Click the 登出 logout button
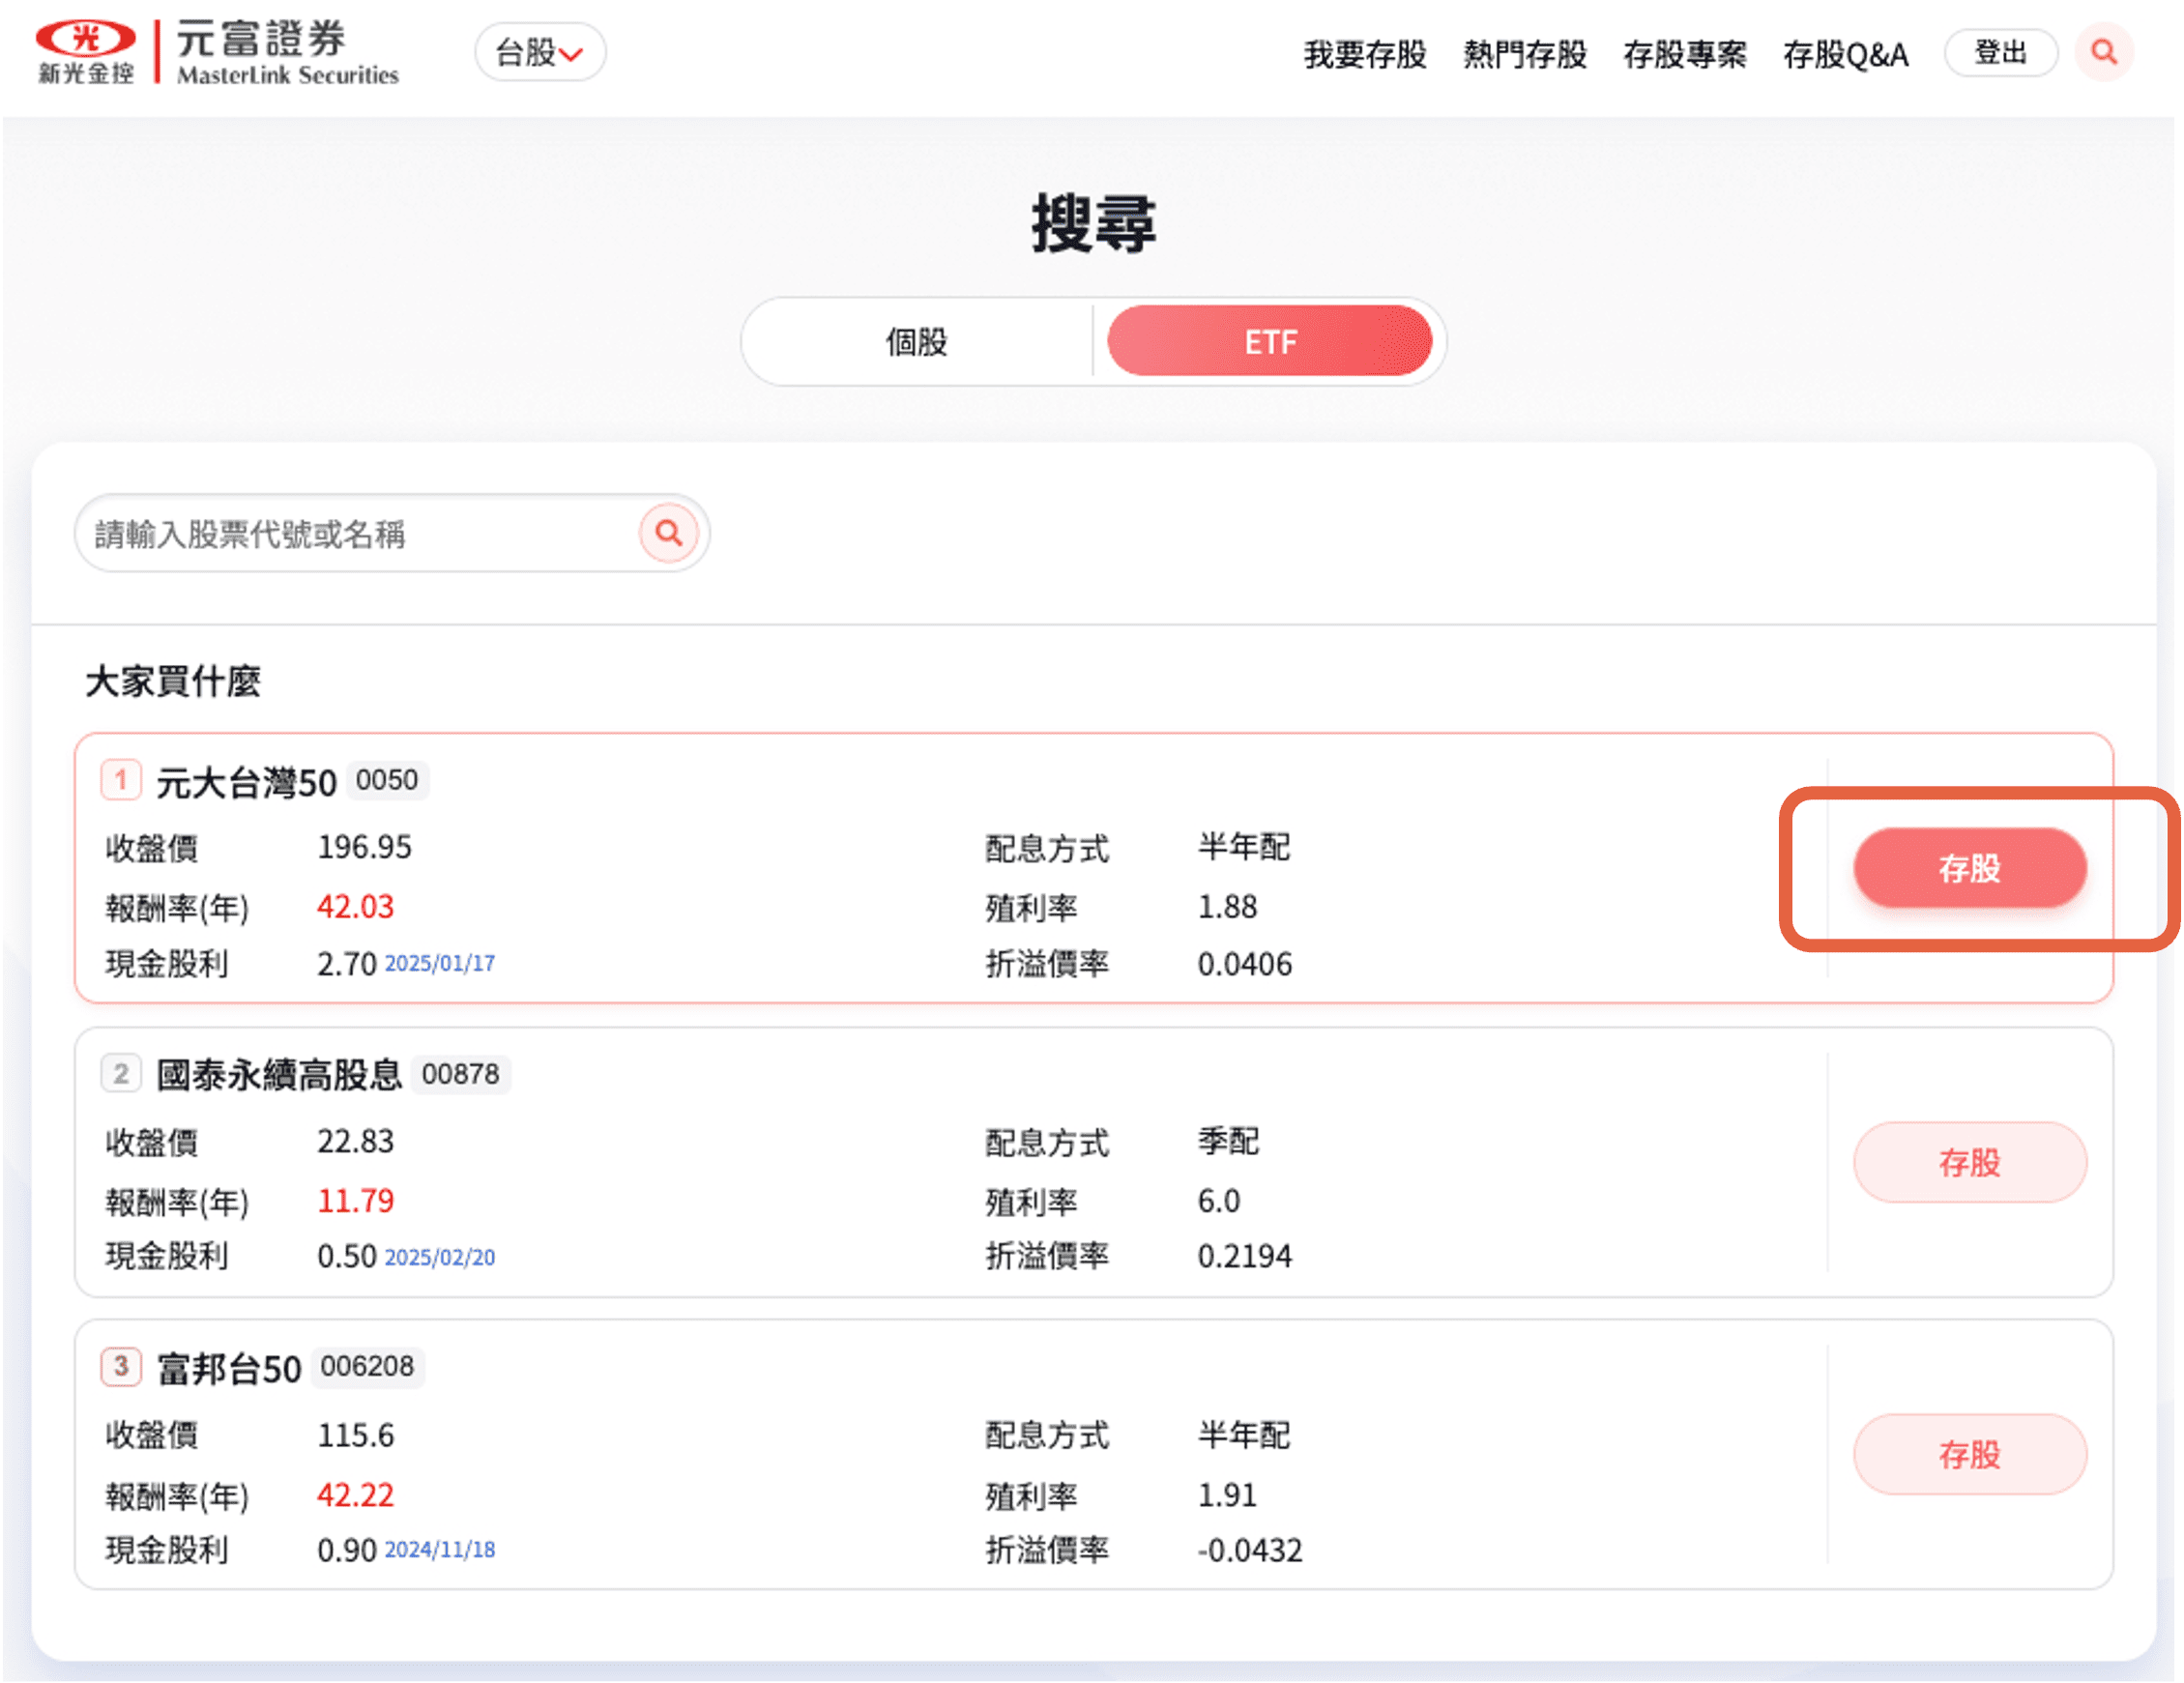2184x1683 pixels. (x=2001, y=52)
